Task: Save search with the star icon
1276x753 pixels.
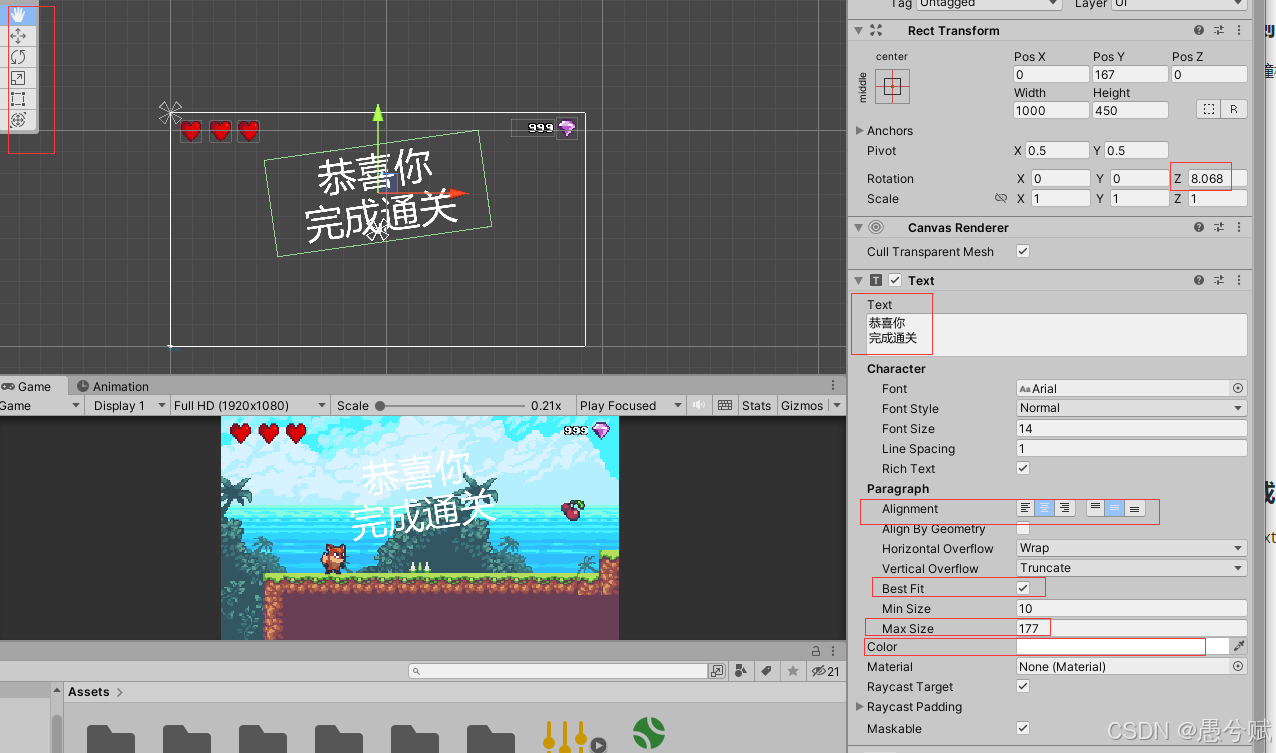Action: click(x=793, y=671)
